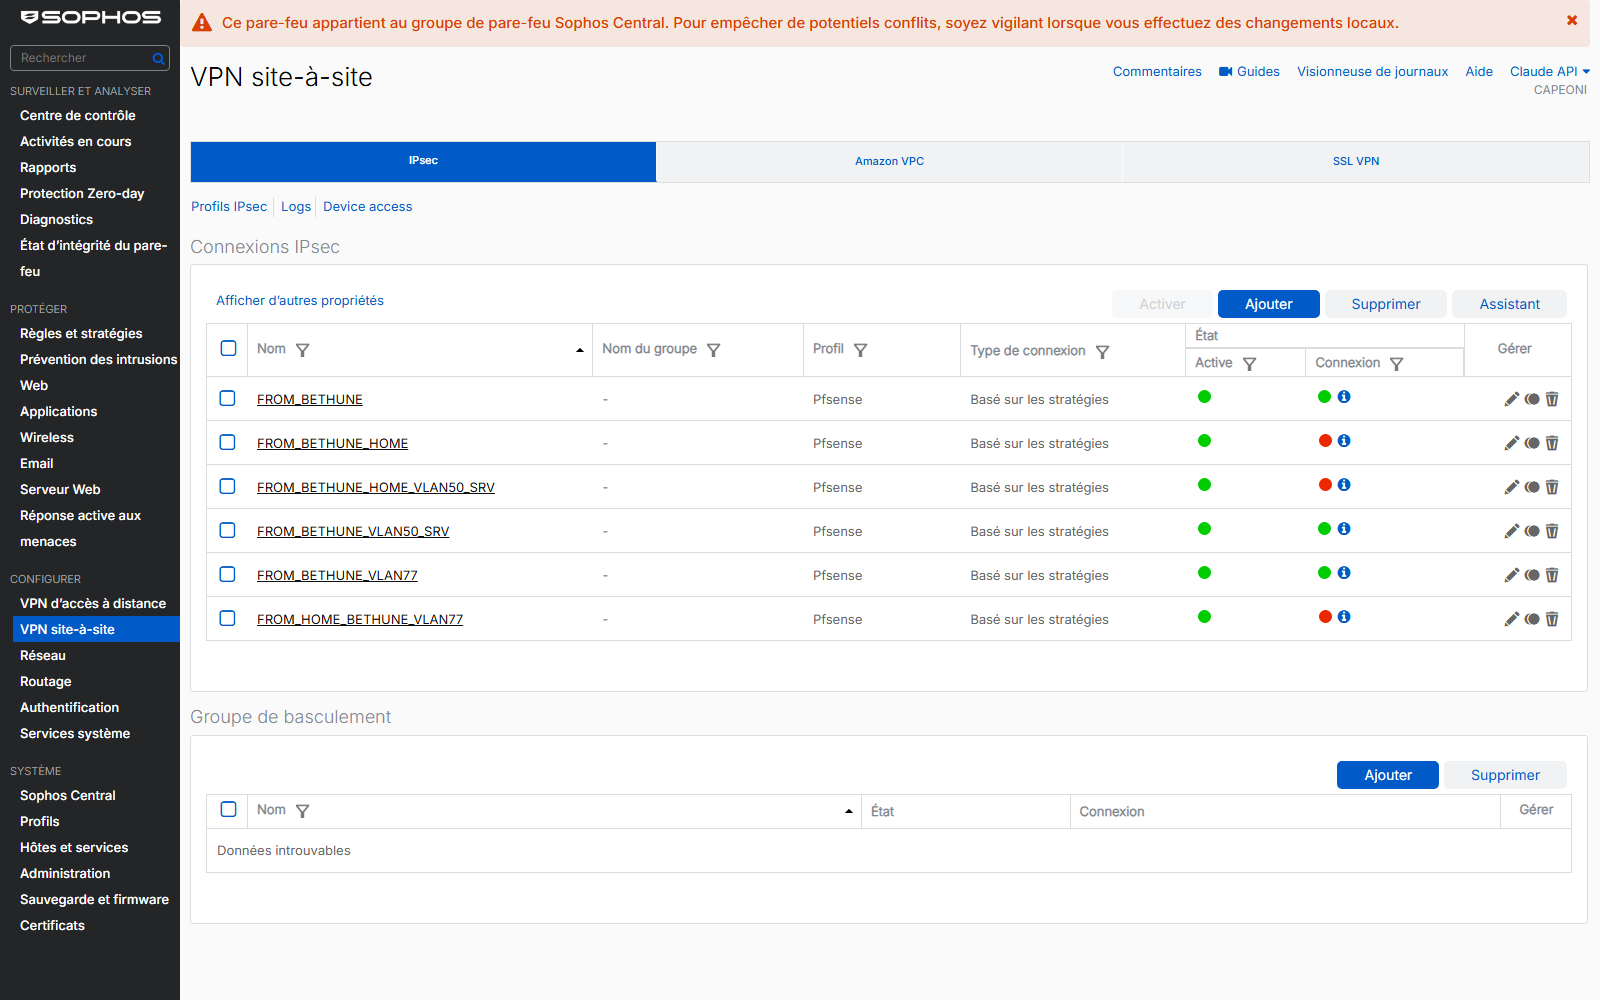The width and height of the screenshot is (1600, 1000).
Task: Delete FROM_BETHUNE_VLAN50_SRV via trash icon
Action: point(1552,531)
